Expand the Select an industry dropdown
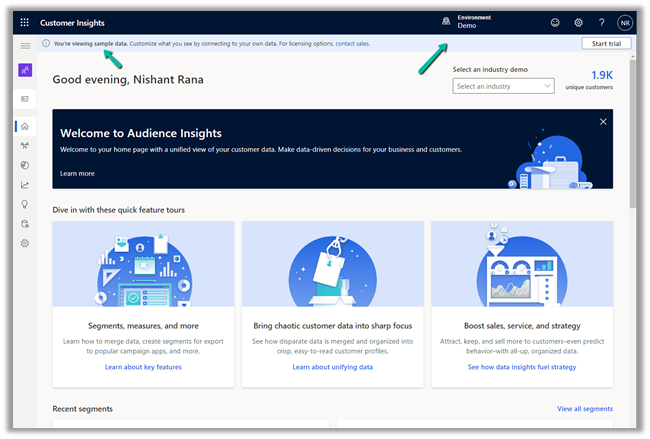 [x=503, y=87]
